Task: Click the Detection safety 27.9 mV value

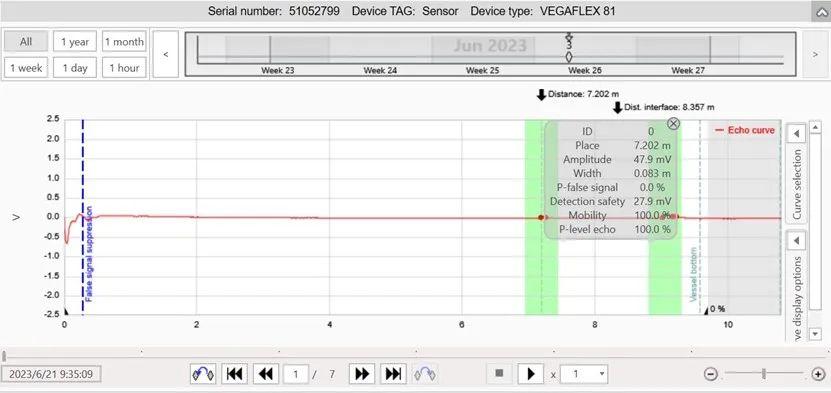Action: (x=652, y=201)
